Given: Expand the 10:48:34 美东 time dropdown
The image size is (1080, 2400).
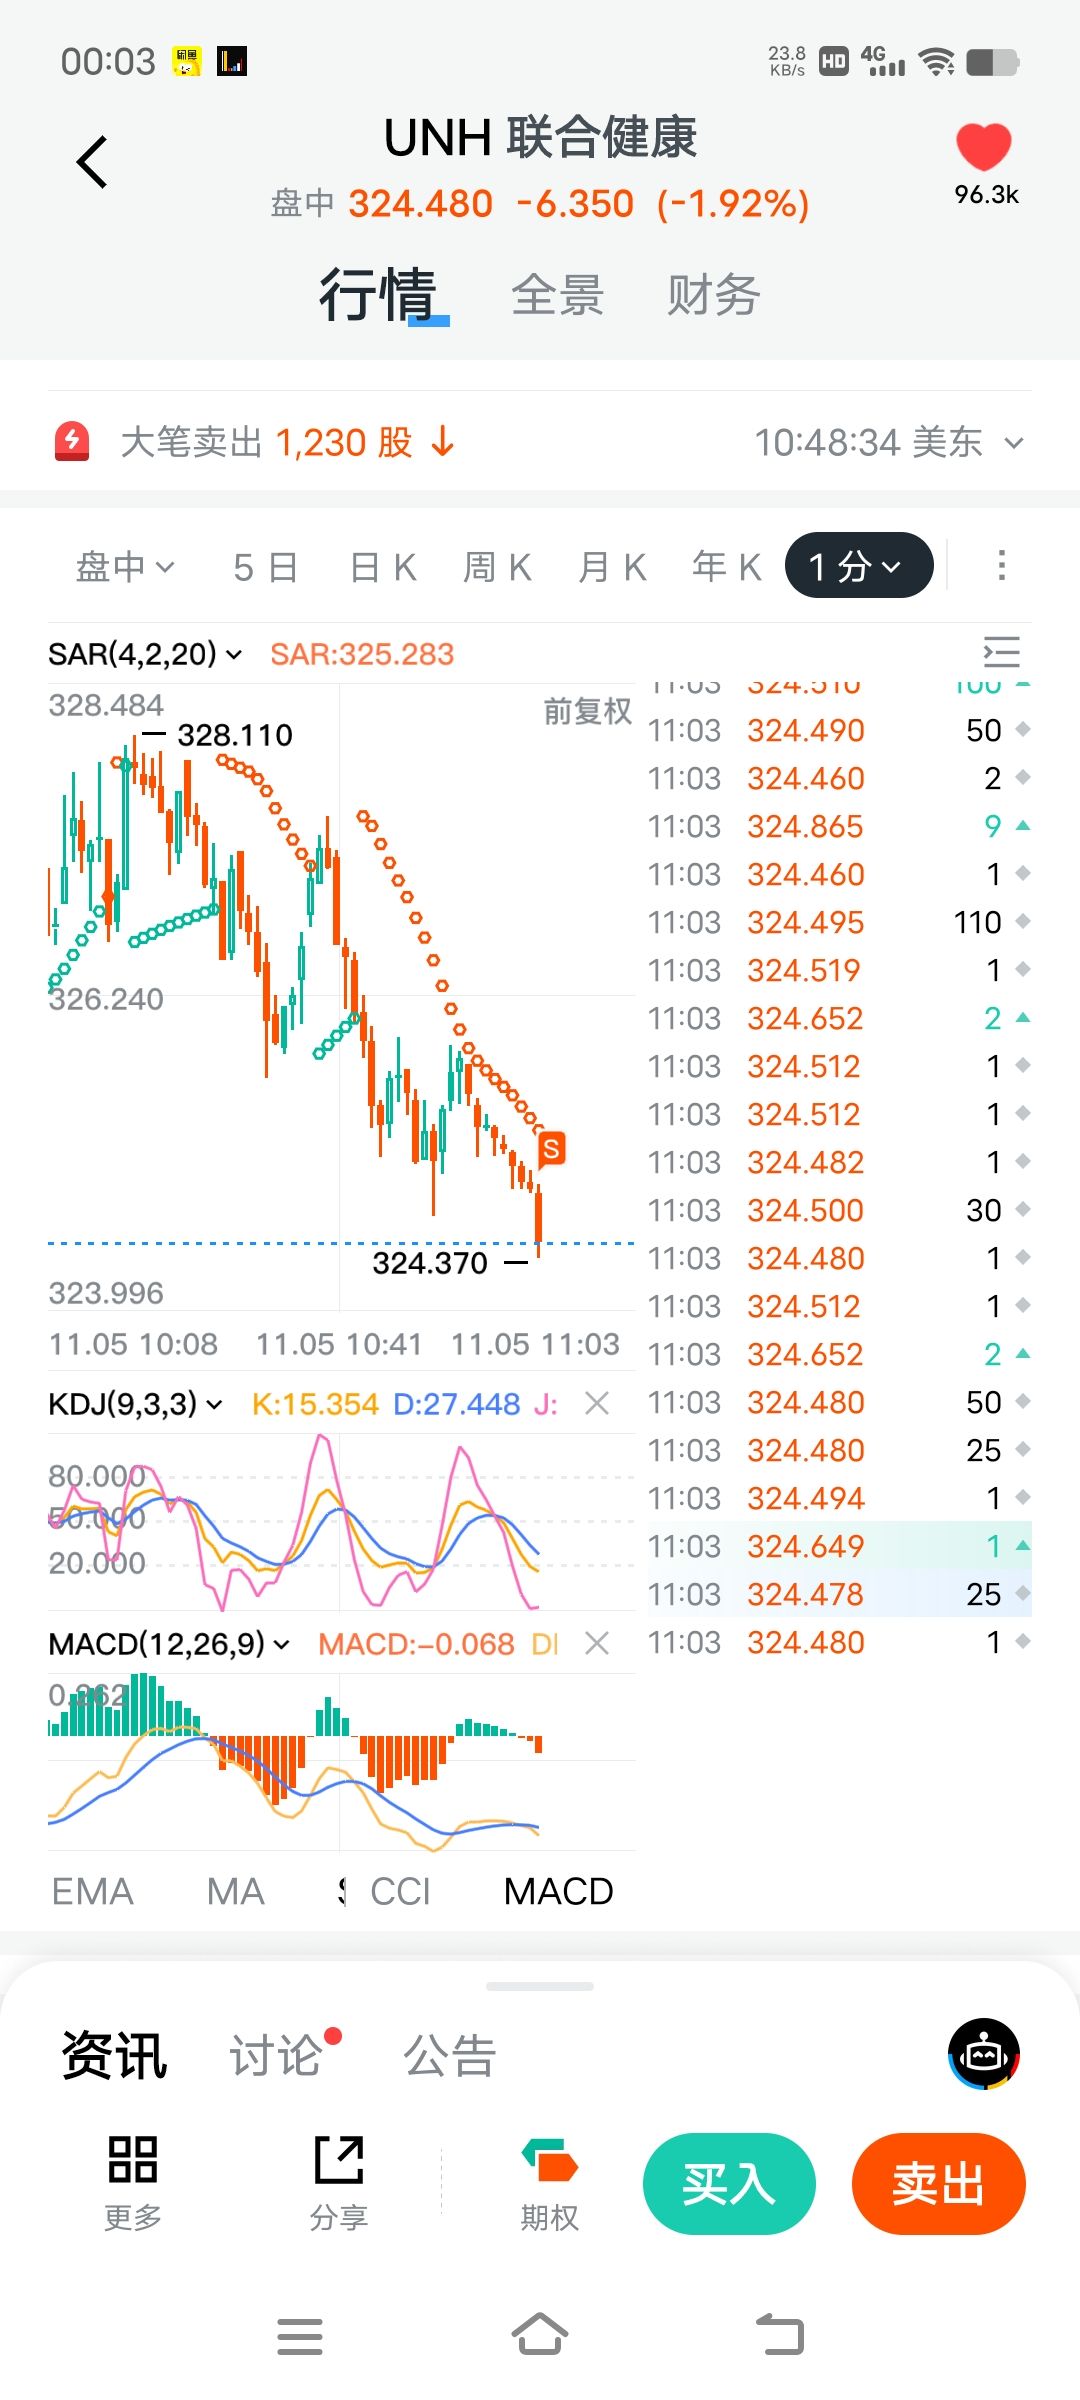Looking at the screenshot, I should click(889, 442).
